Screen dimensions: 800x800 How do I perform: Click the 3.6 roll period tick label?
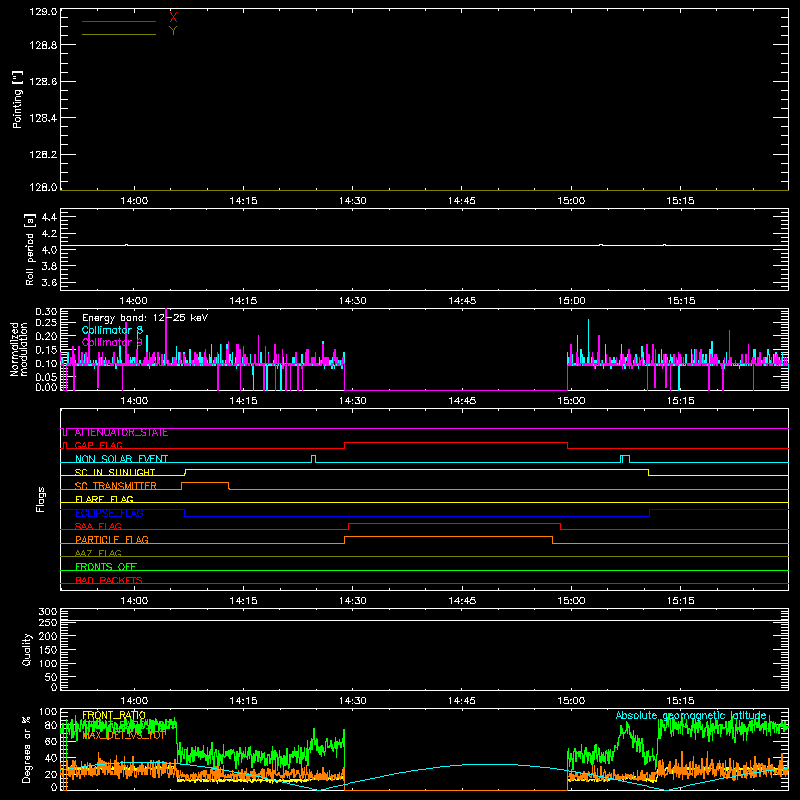coord(49,282)
